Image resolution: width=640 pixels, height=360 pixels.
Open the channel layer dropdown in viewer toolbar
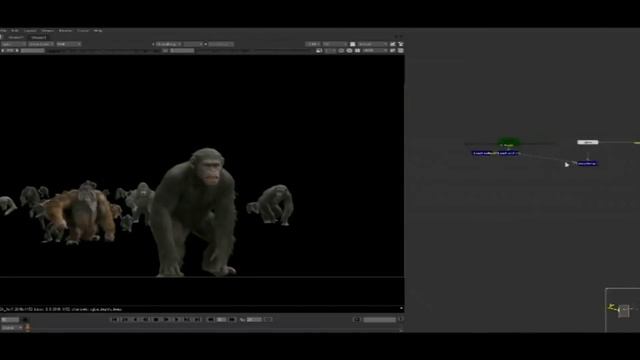point(13,44)
